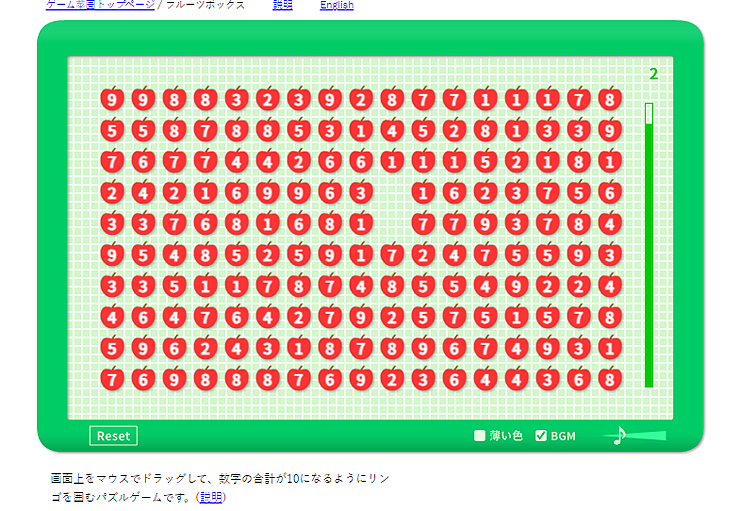The image size is (740, 511).
Task: Pick the last apple (1) of the ninth row
Action: (x=610, y=348)
